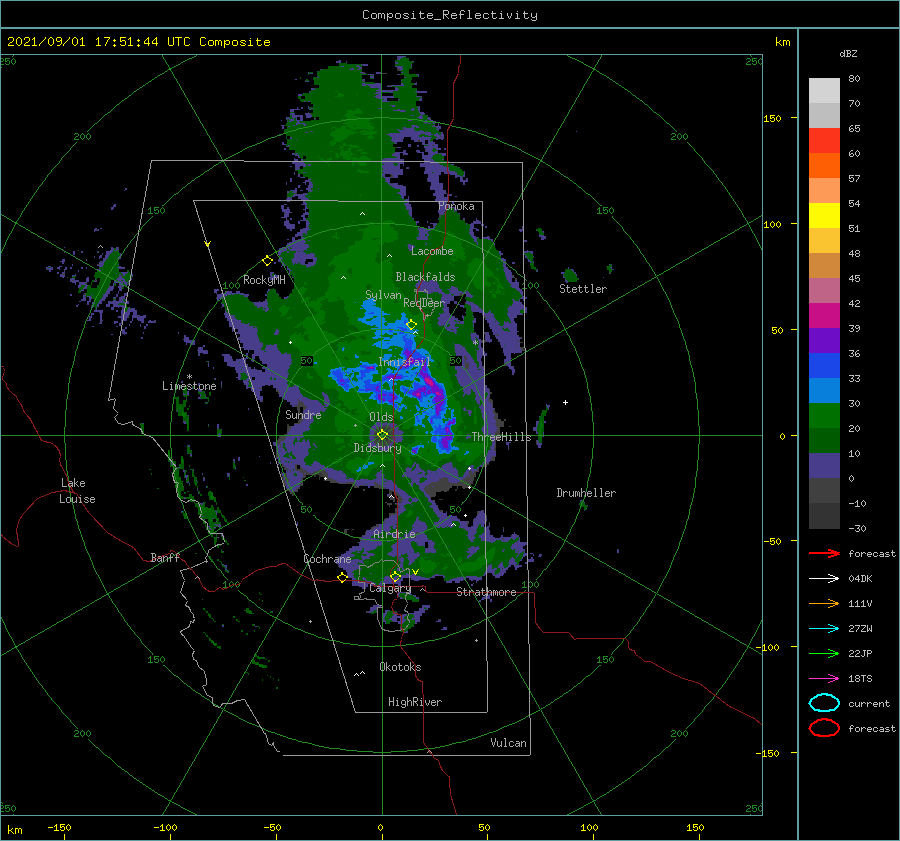Click the Sylvan city label

pyautogui.click(x=383, y=295)
